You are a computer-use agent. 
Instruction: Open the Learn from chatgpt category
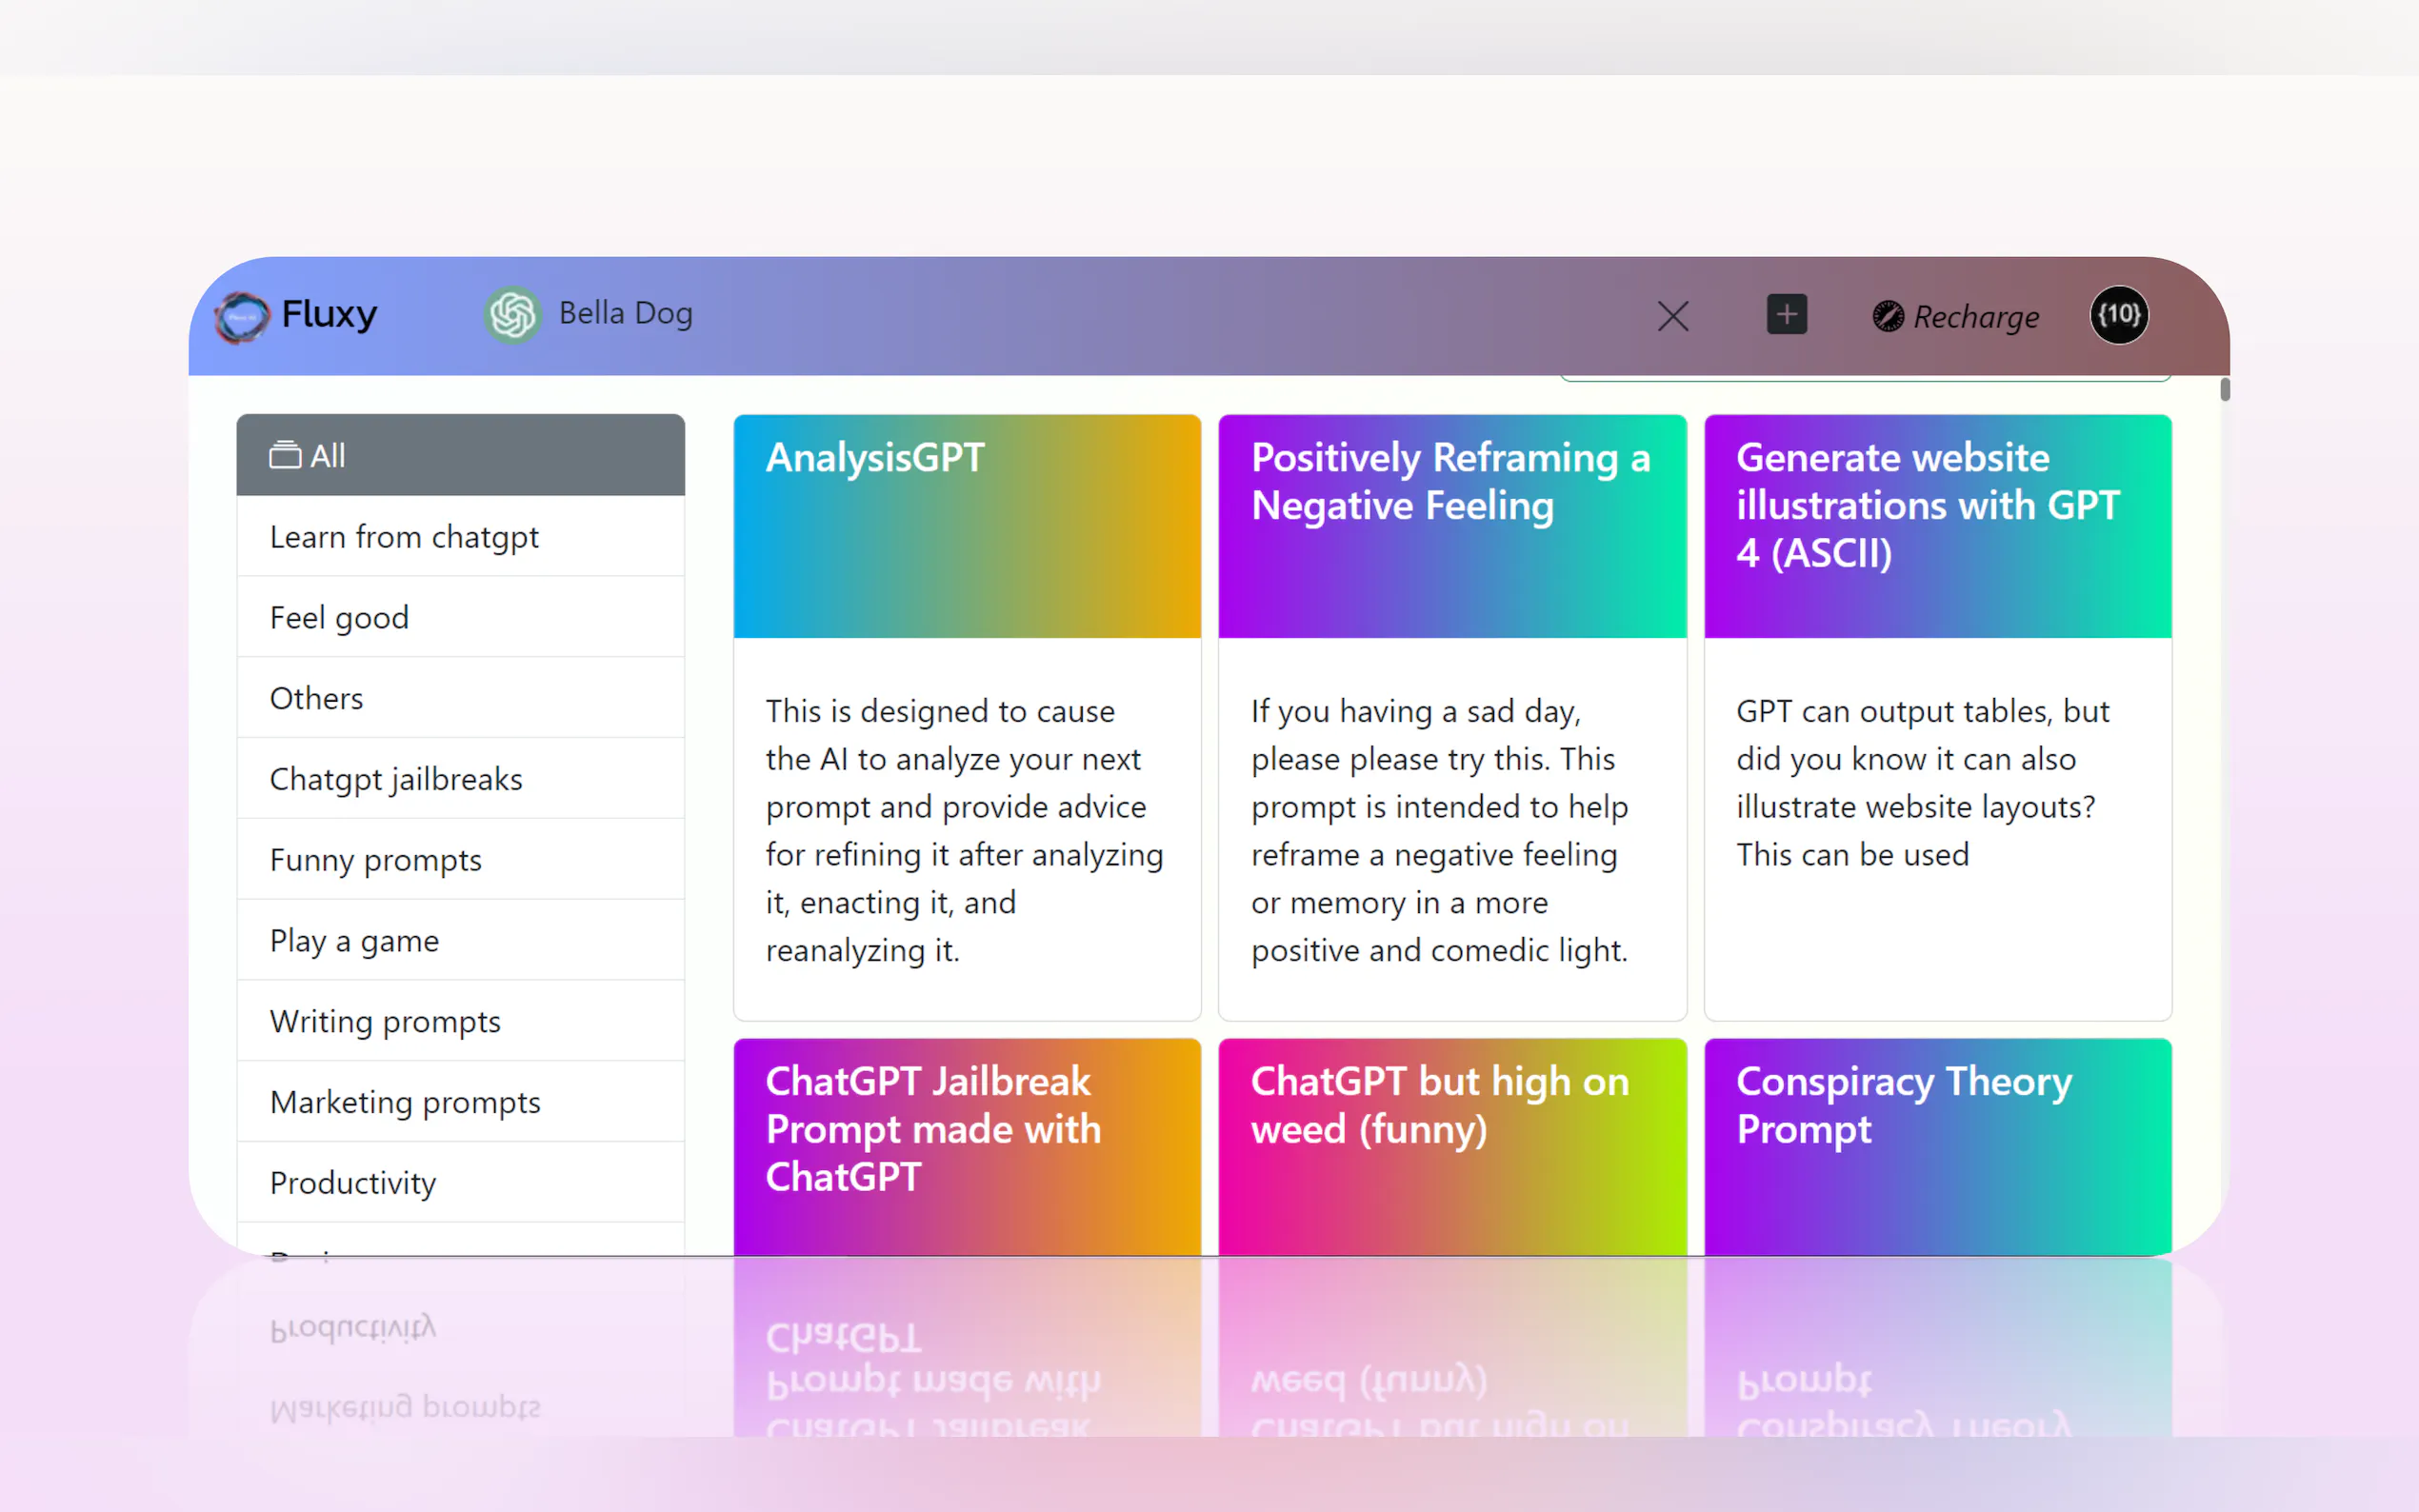click(x=404, y=537)
